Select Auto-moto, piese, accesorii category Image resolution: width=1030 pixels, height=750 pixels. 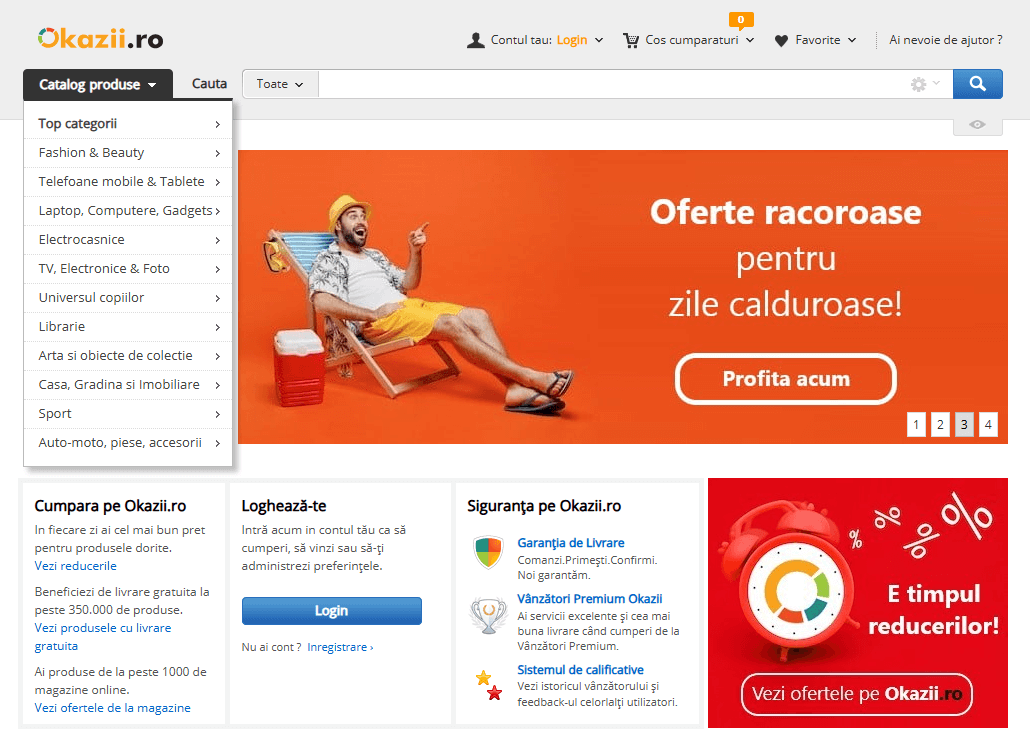point(128,443)
